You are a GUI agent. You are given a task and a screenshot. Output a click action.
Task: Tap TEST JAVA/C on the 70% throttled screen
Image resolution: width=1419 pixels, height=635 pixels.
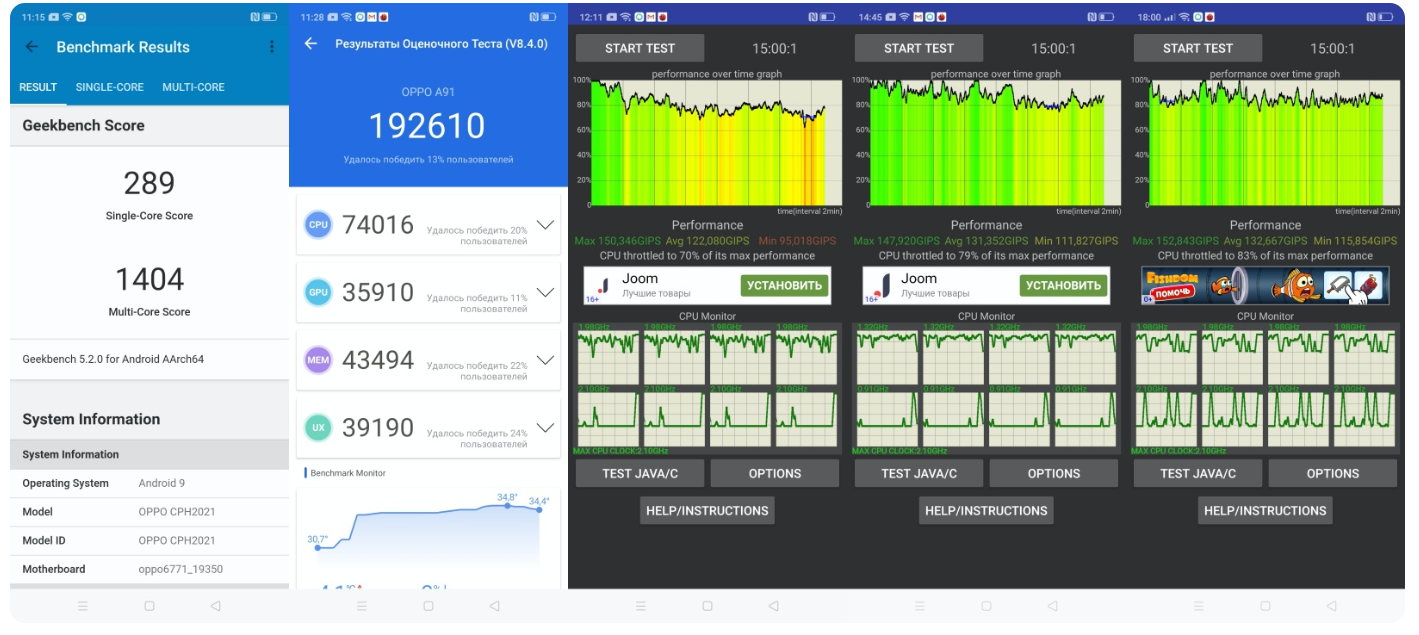(x=640, y=473)
